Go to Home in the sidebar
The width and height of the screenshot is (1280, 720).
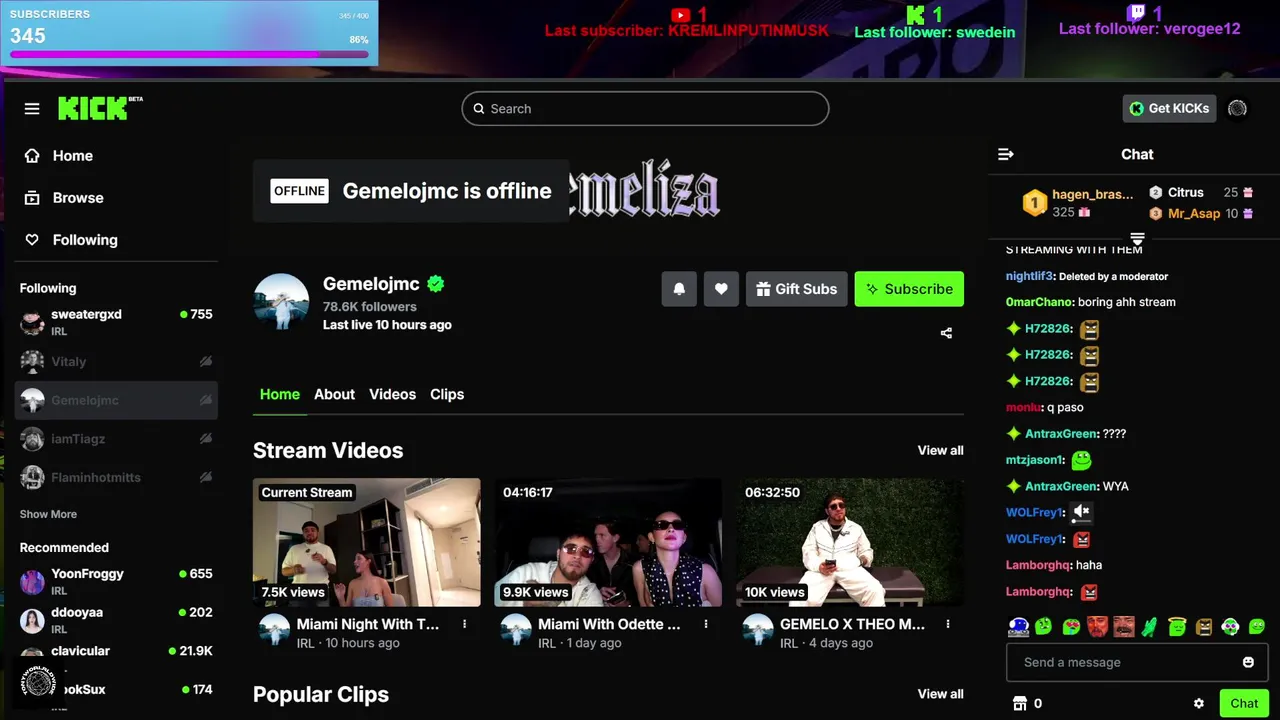click(73, 156)
